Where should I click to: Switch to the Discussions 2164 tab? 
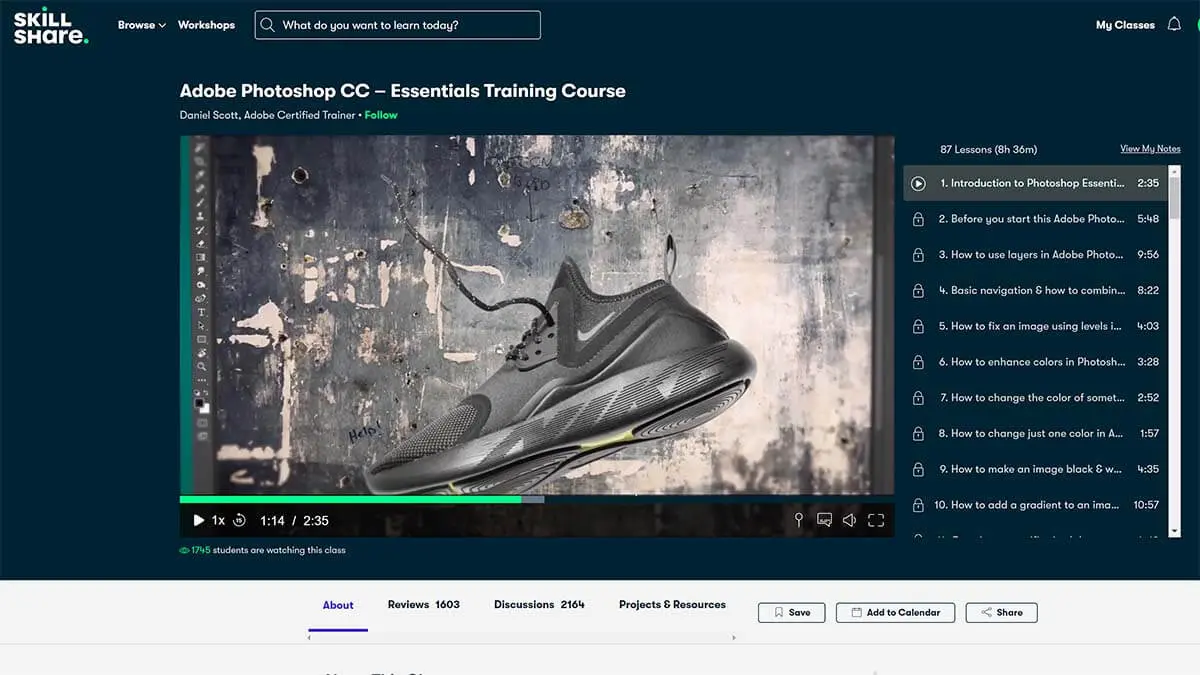539,605
